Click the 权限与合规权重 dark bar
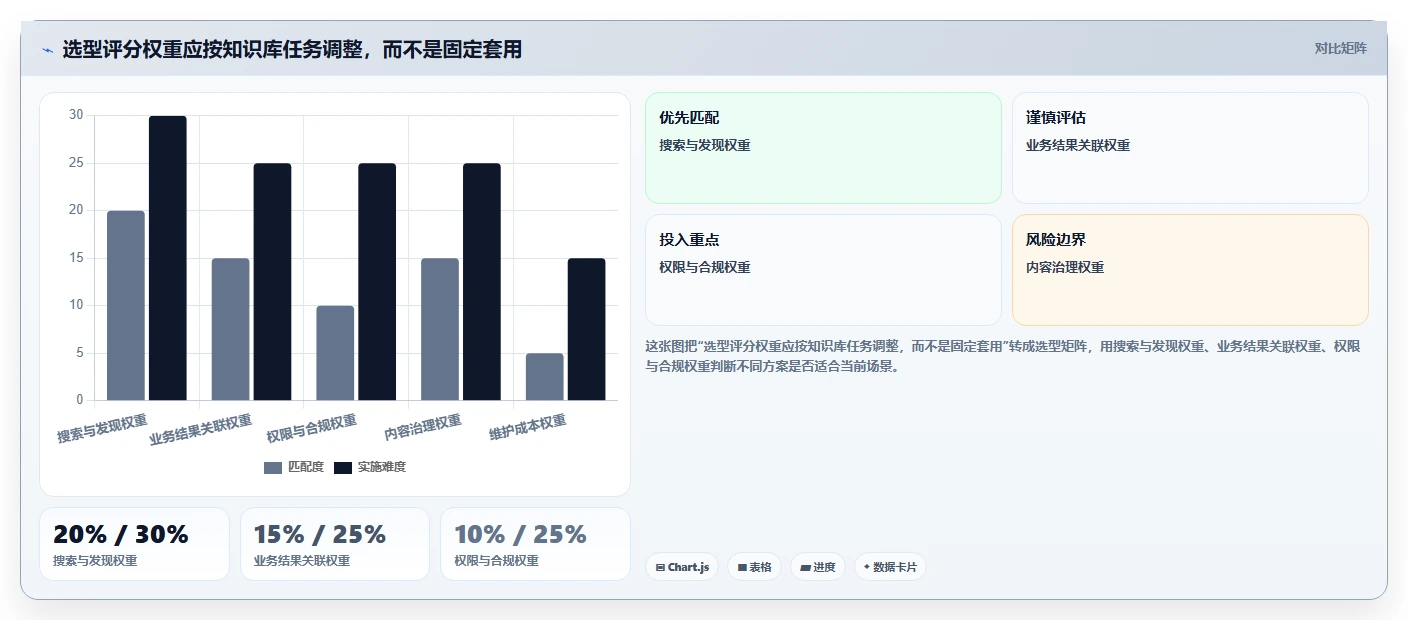The height and width of the screenshot is (620, 1408). point(377,282)
